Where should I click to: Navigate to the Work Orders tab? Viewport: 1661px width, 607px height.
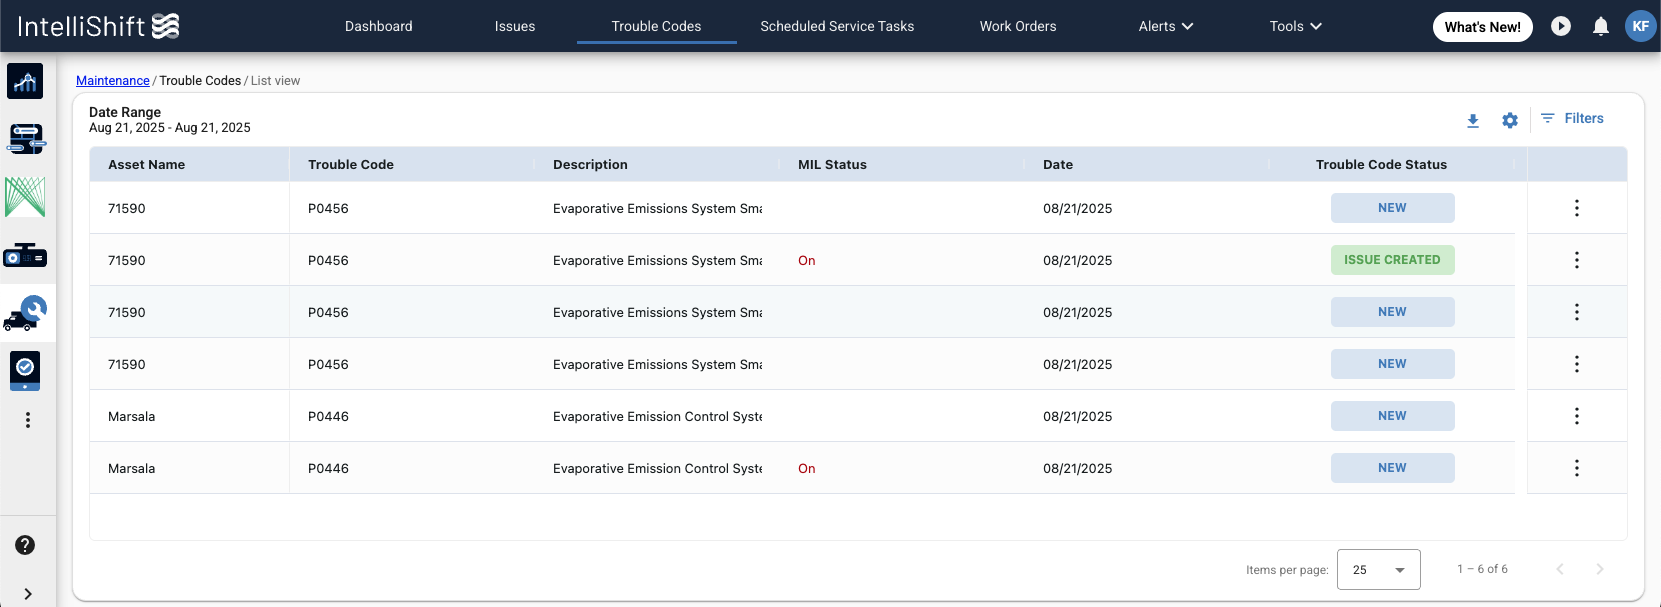(1018, 26)
